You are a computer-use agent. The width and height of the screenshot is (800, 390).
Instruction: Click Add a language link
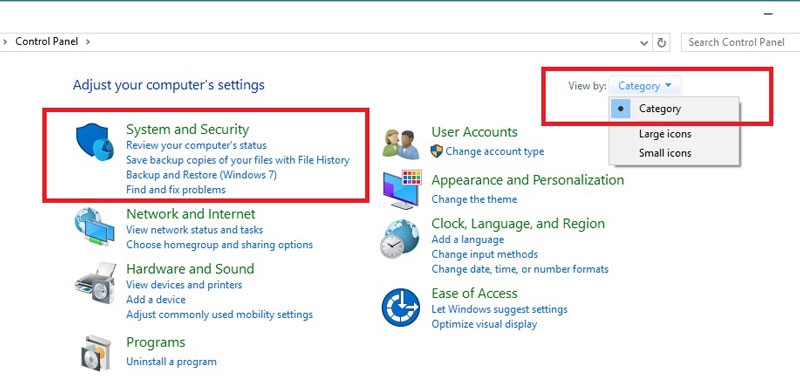[x=468, y=239]
